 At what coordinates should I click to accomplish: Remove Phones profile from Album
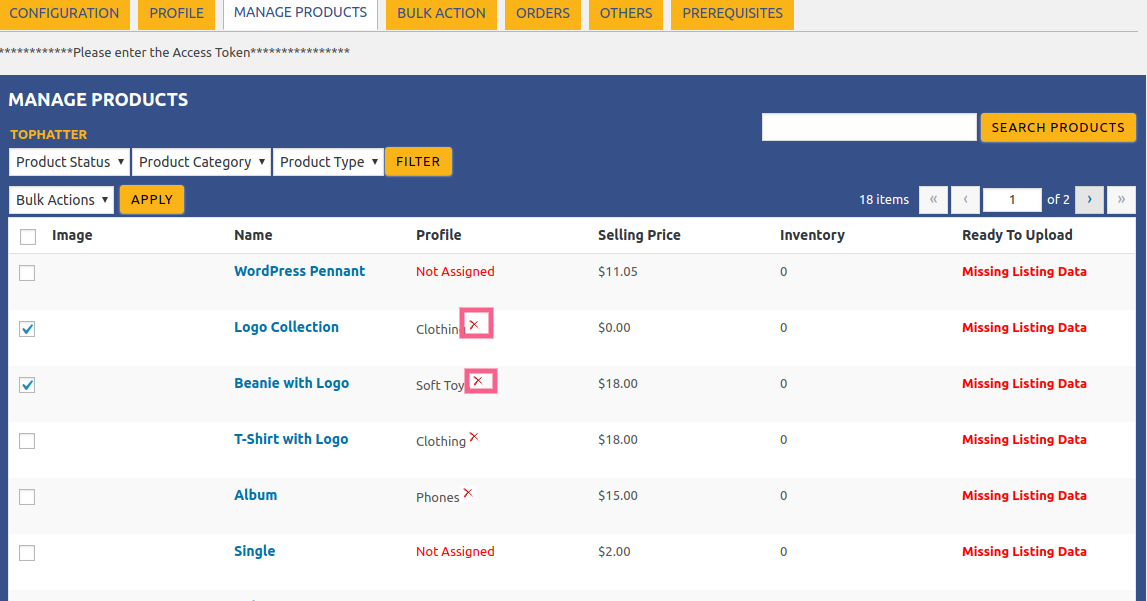(x=468, y=493)
